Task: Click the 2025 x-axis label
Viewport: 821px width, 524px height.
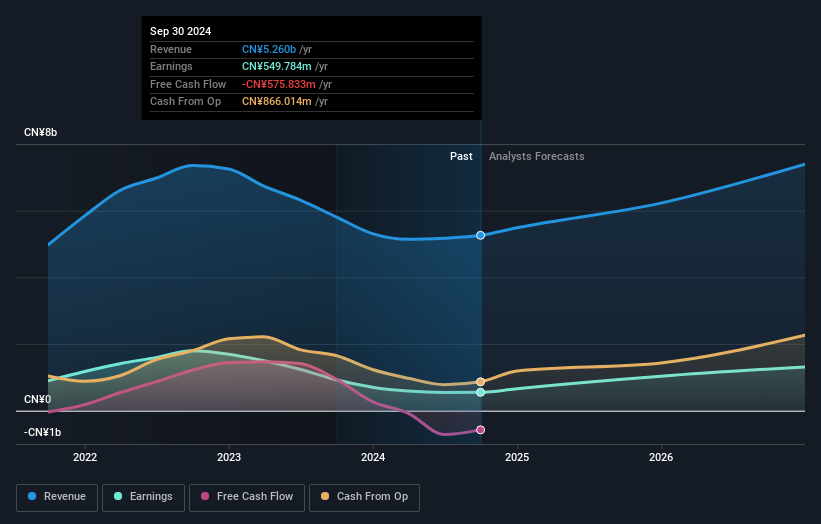Action: 517,457
